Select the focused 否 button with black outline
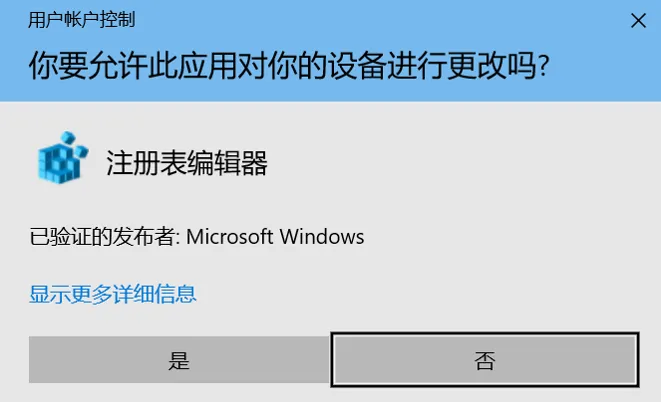The image size is (661, 402). [x=485, y=359]
